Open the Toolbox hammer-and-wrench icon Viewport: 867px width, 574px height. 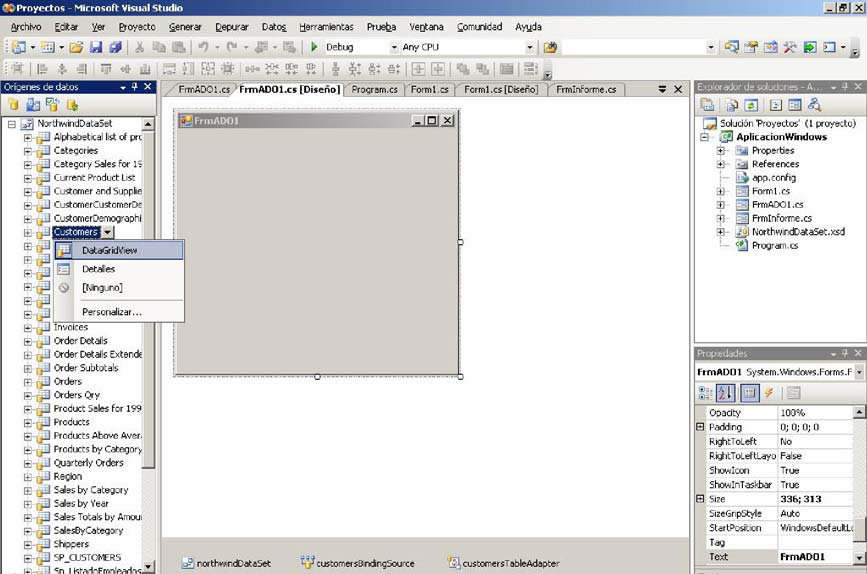[x=790, y=48]
